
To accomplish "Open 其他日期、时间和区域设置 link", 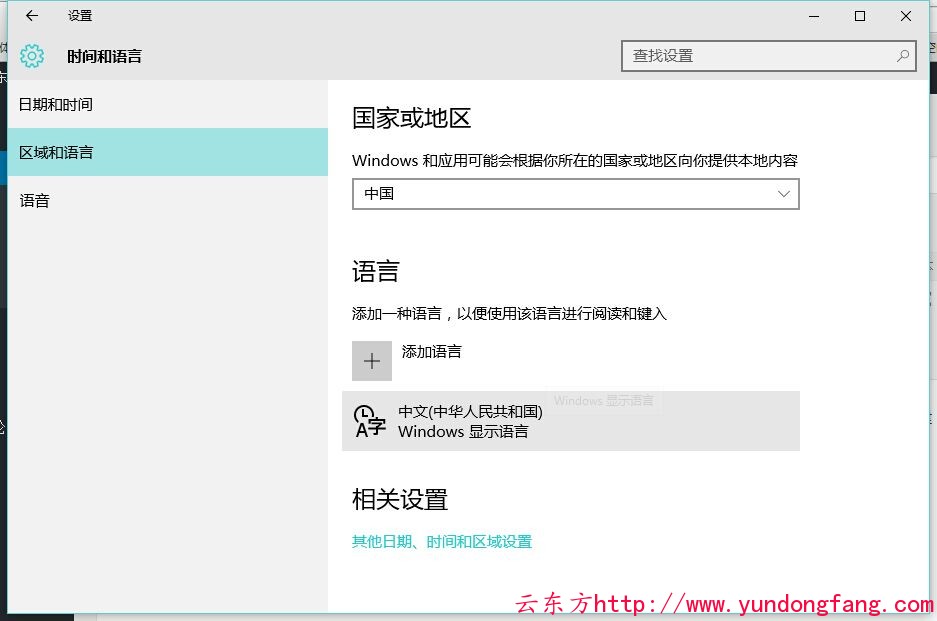I will click(x=442, y=542).
